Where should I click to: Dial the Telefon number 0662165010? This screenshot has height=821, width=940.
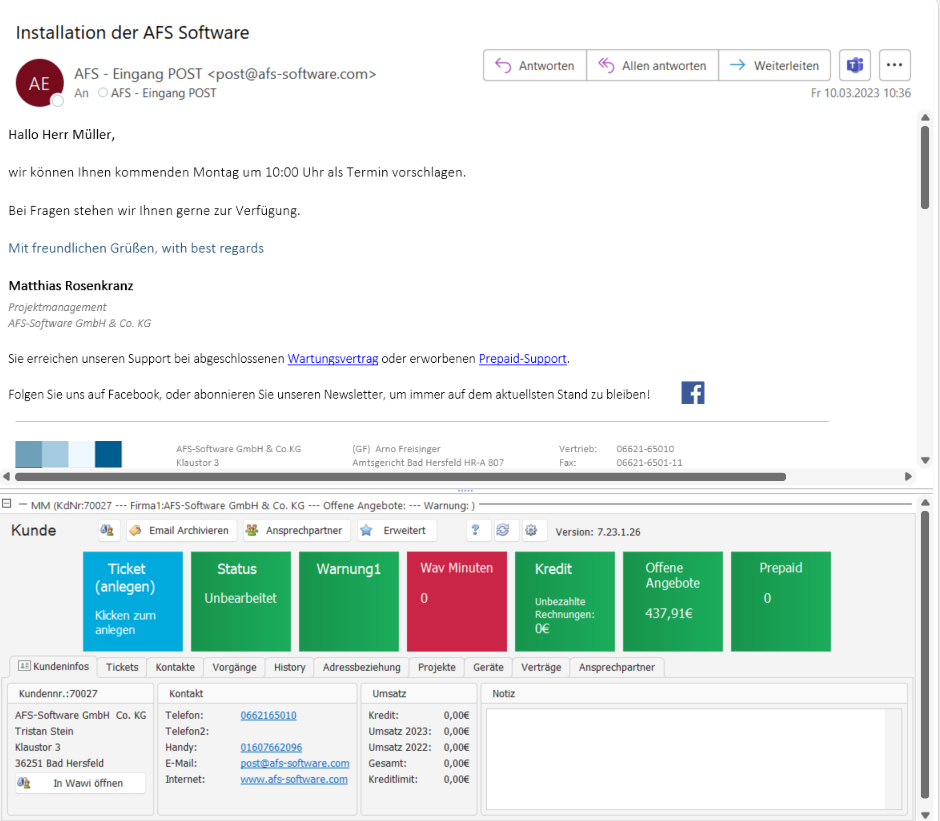268,715
